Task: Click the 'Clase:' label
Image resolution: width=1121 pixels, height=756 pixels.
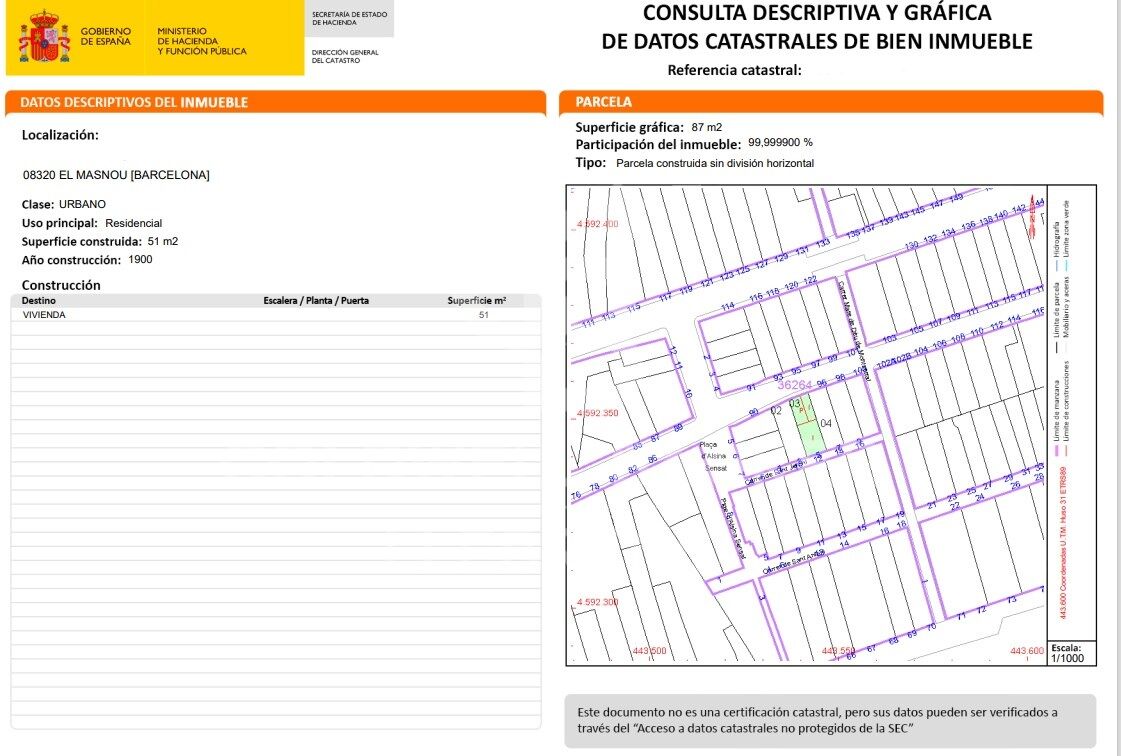Action: 38,205
